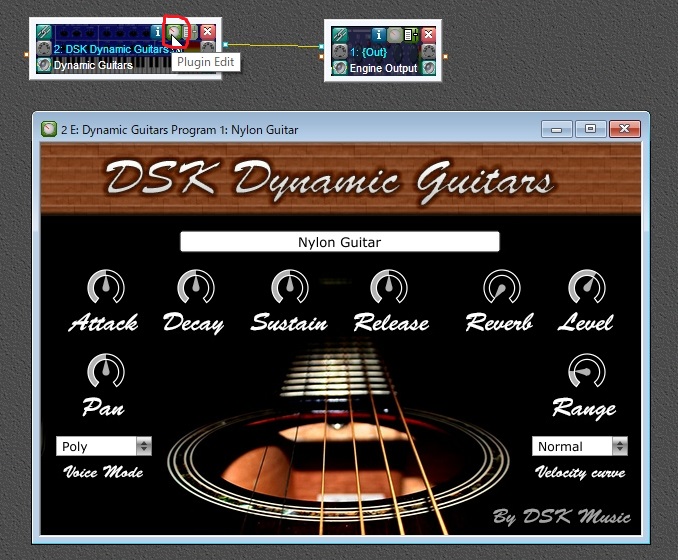Screen dimensions: 678x560
Task: Click the Sustain knob
Action: [x=290, y=287]
